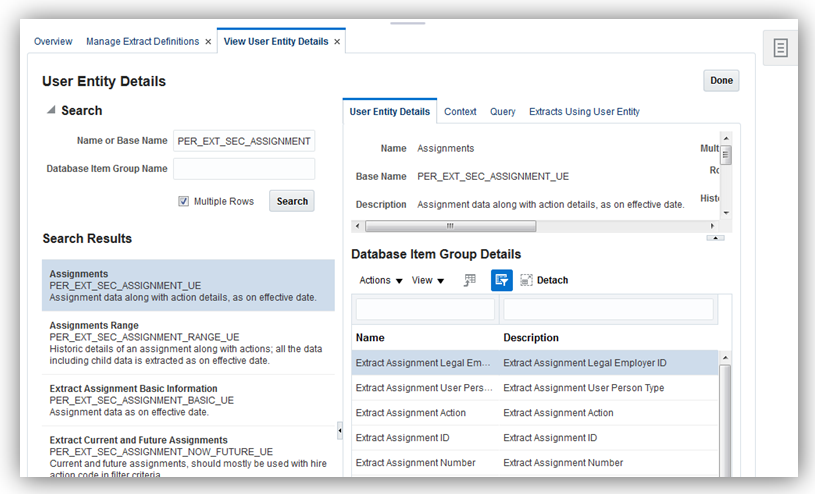
Task: Select the View User Entity Details tab
Action: 276,42
